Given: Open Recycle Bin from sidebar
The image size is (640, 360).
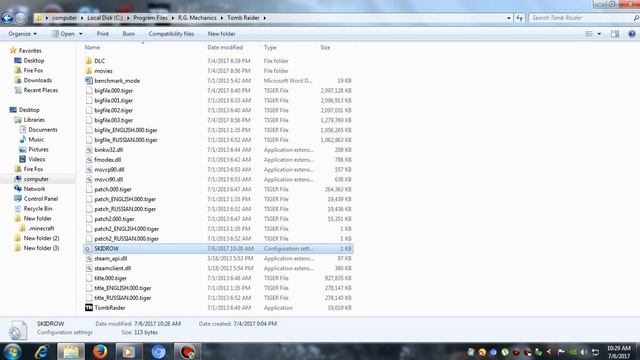Looking at the screenshot, I should tap(38, 209).
